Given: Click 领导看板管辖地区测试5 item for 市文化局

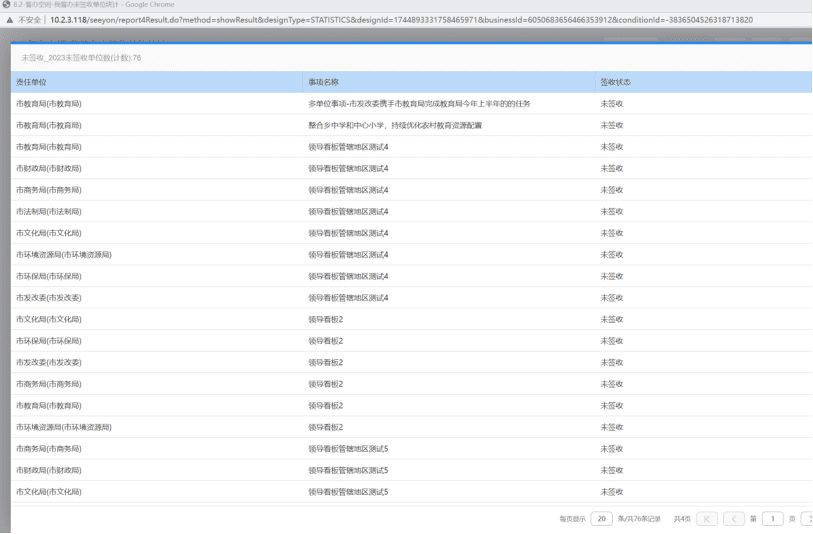Looking at the screenshot, I should coord(348,492).
